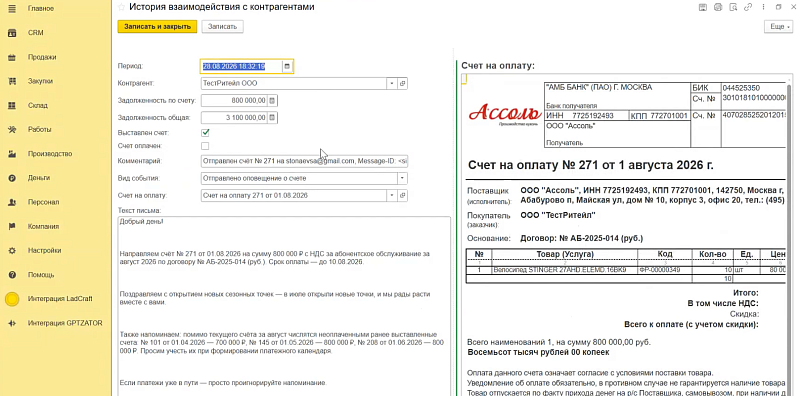Click the Договор № АБ-2025-014 text

pos(581,238)
